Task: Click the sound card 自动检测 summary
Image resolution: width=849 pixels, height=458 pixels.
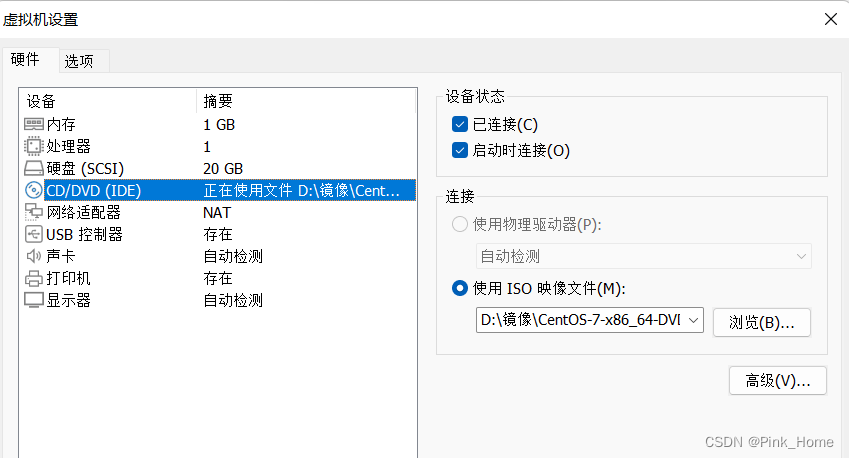Action: point(233,256)
